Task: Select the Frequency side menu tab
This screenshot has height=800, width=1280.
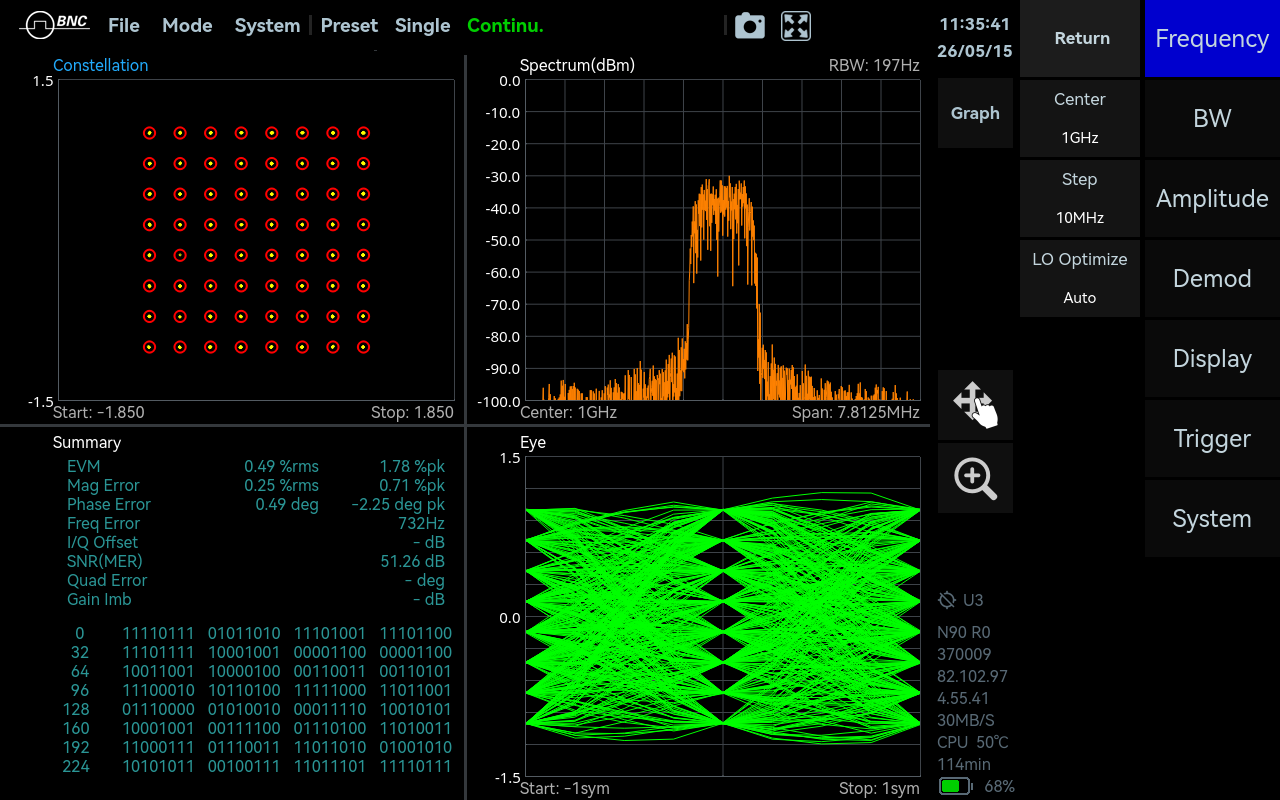Action: 1212,38
